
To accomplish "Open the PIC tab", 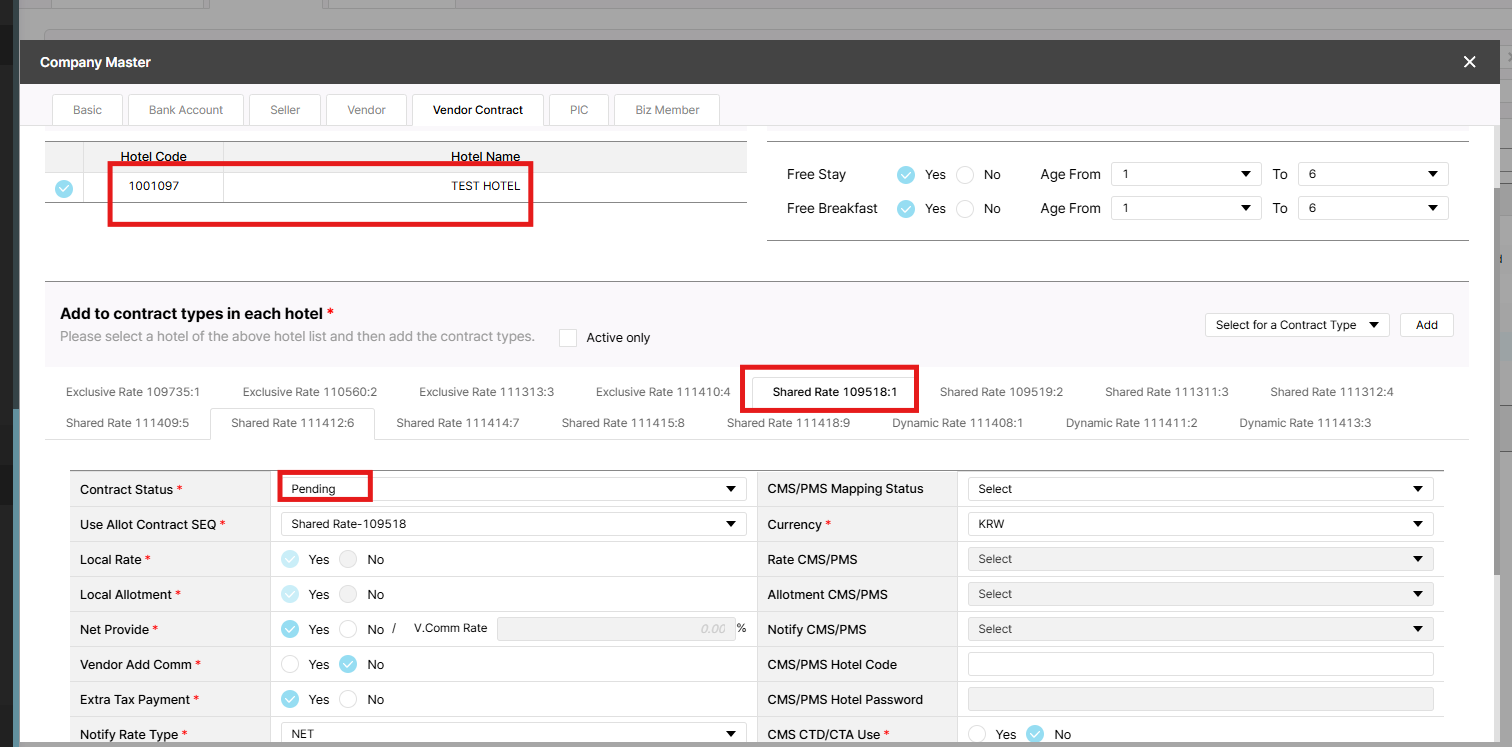I will (x=579, y=110).
